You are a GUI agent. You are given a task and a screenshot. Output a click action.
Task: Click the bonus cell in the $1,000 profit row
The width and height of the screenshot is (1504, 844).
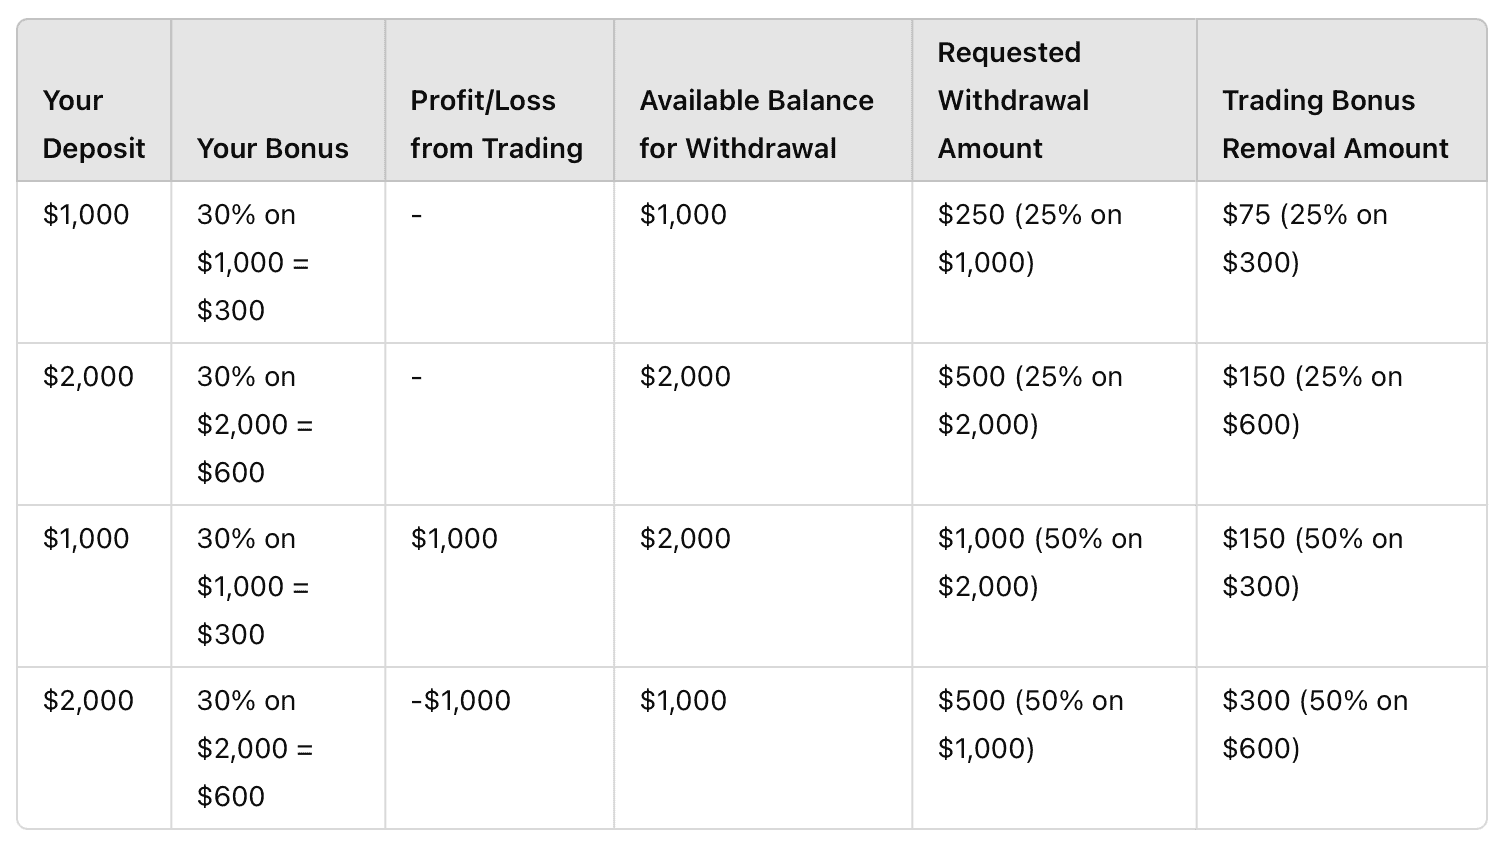(253, 586)
